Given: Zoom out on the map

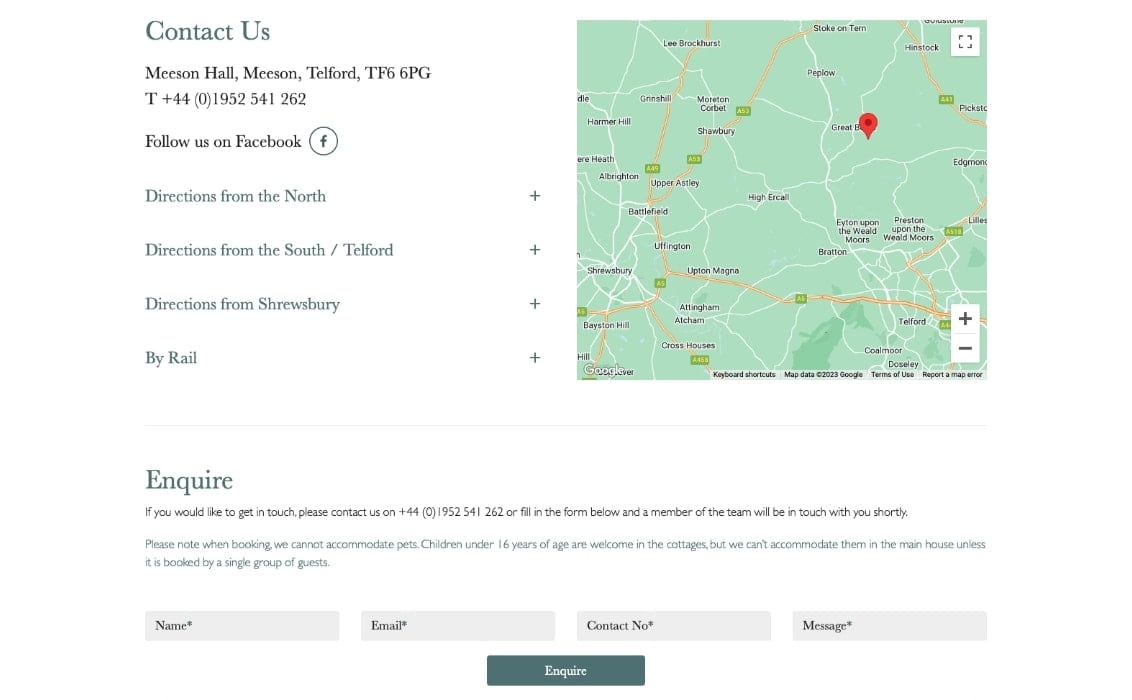Looking at the screenshot, I should tap(965, 349).
